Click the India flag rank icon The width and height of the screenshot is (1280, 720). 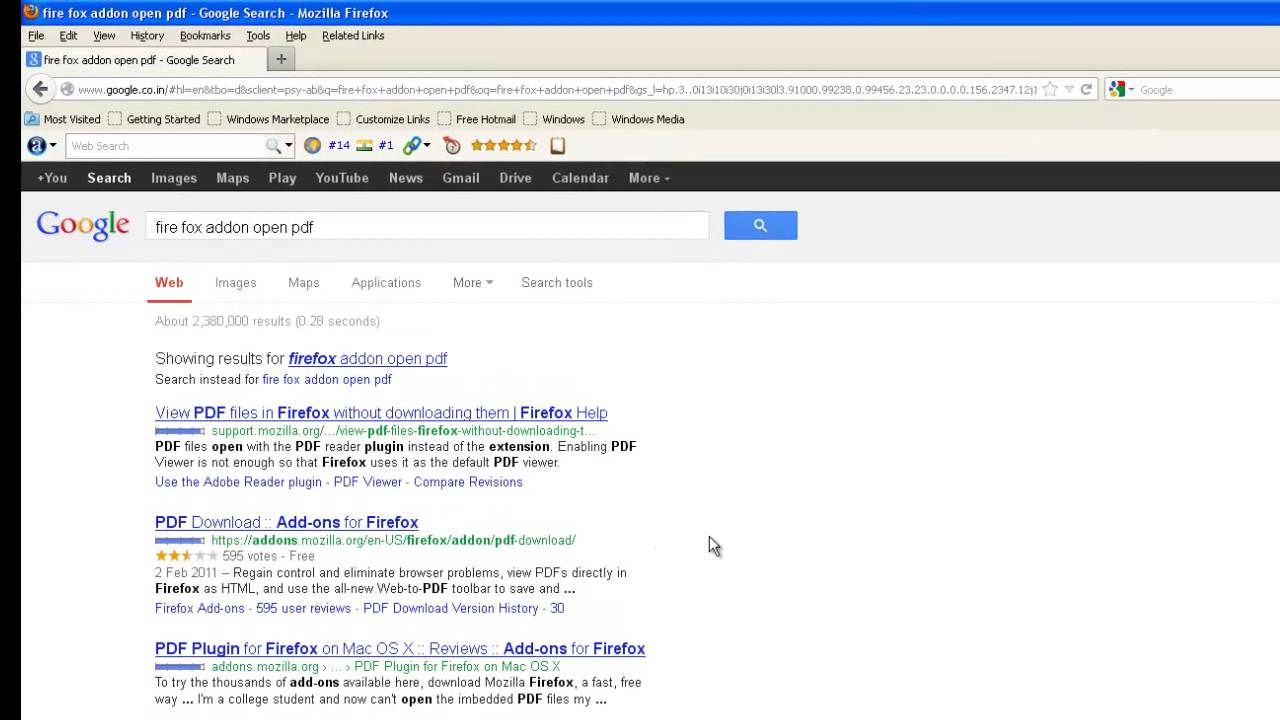click(364, 146)
